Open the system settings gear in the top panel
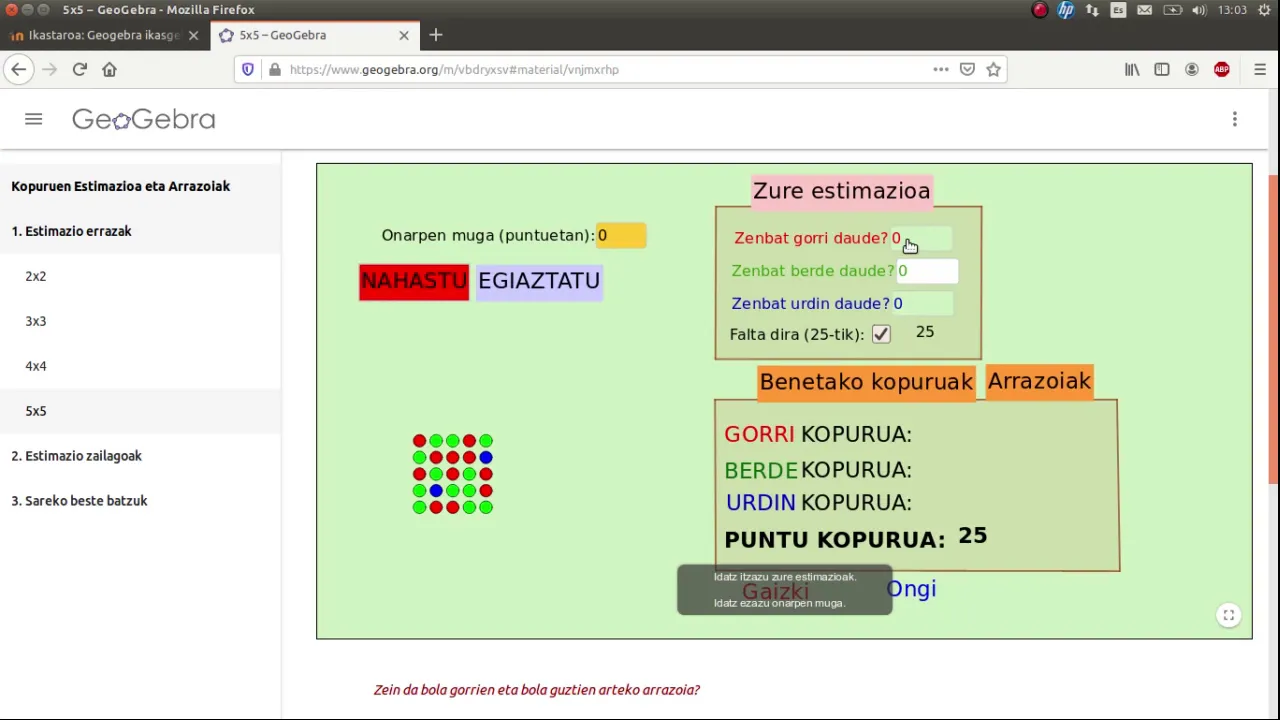 pos(1264,10)
